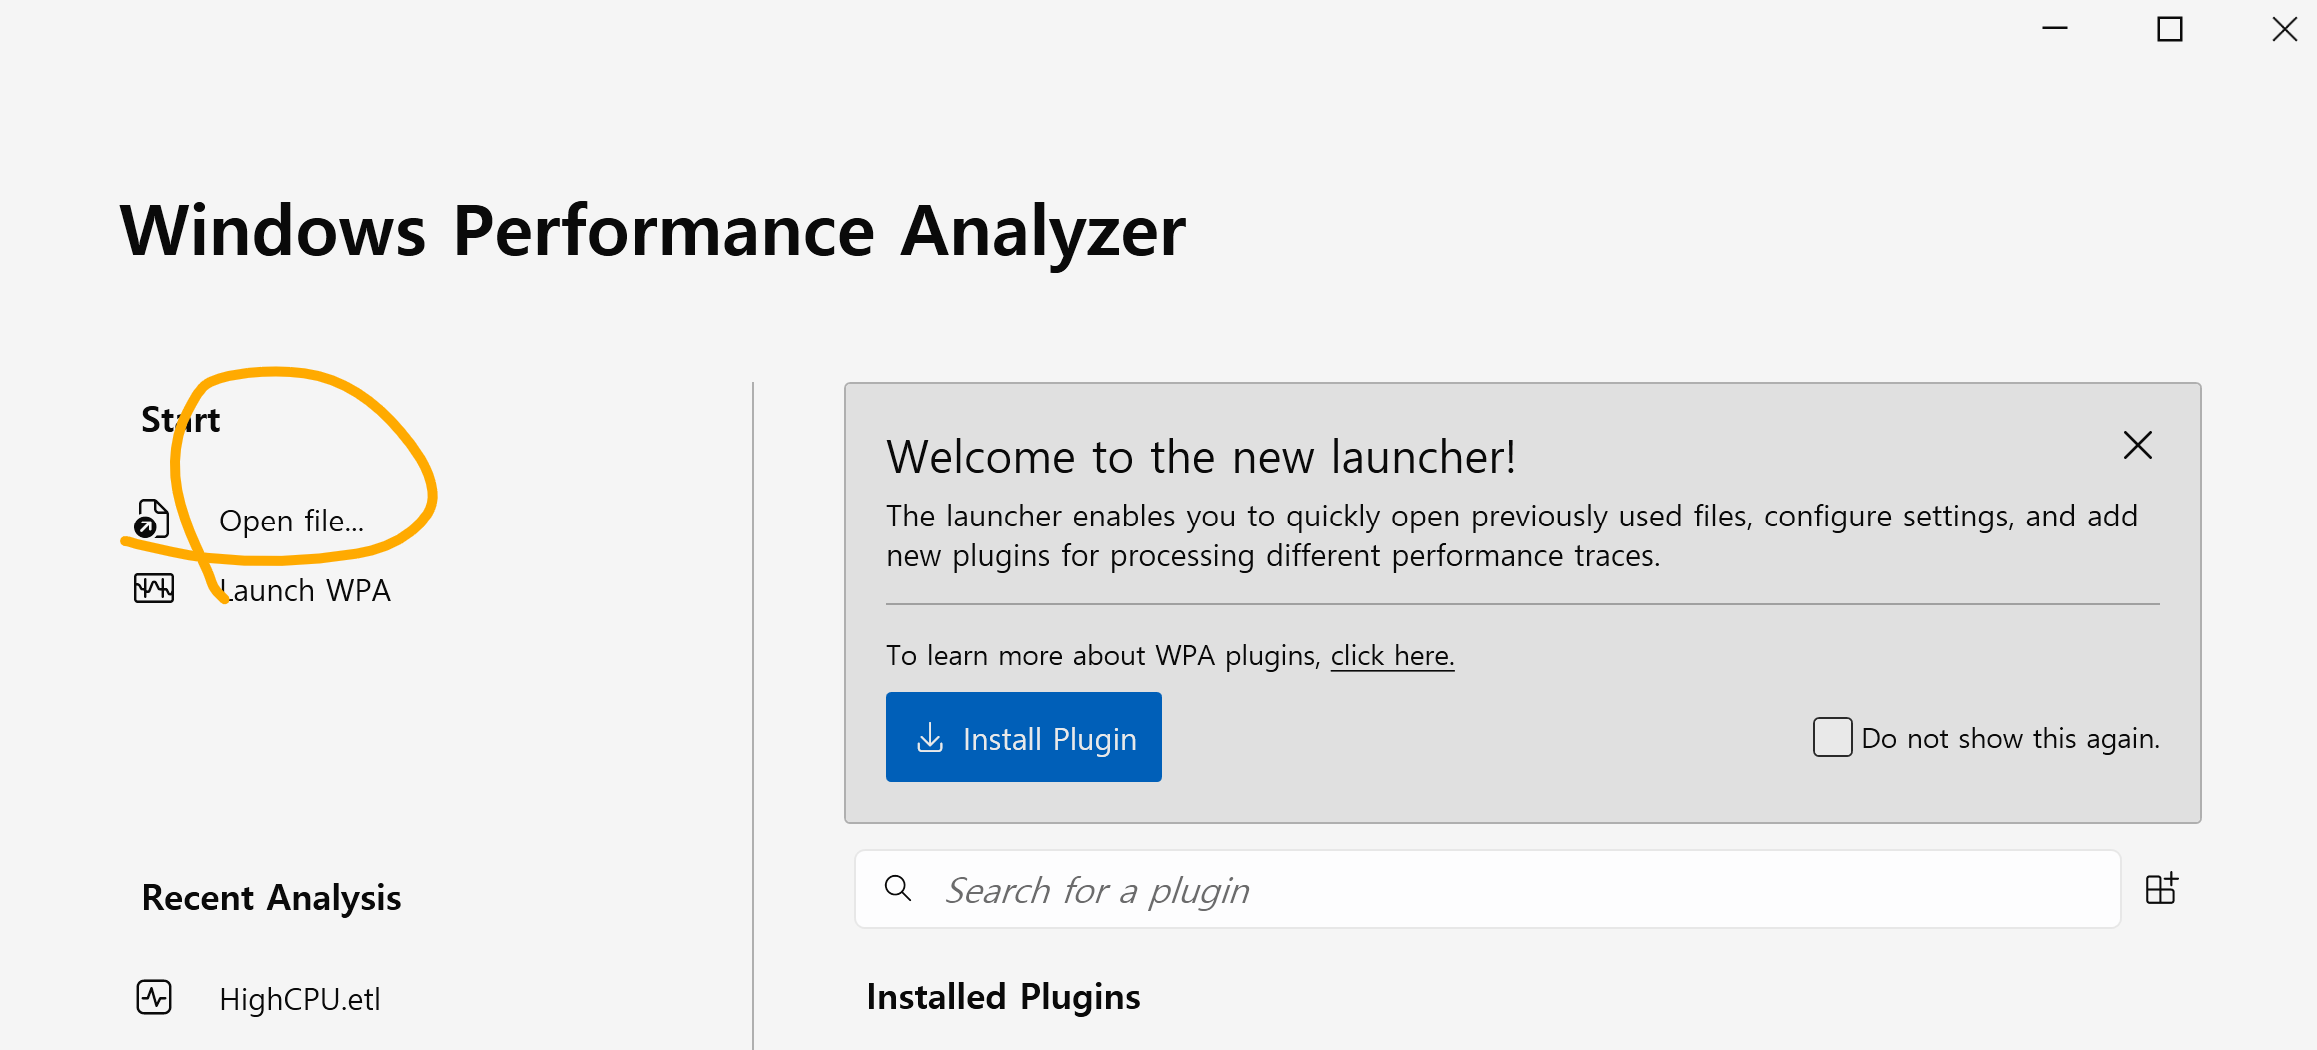
Task: Click the Installed Plugins heading
Action: click(1003, 997)
